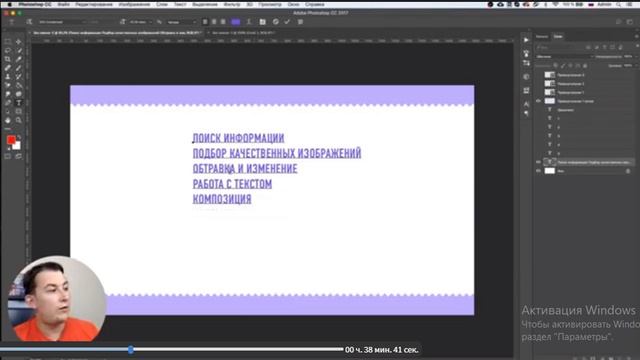
Task: Open the Изображение menu
Action: (x=134, y=4)
